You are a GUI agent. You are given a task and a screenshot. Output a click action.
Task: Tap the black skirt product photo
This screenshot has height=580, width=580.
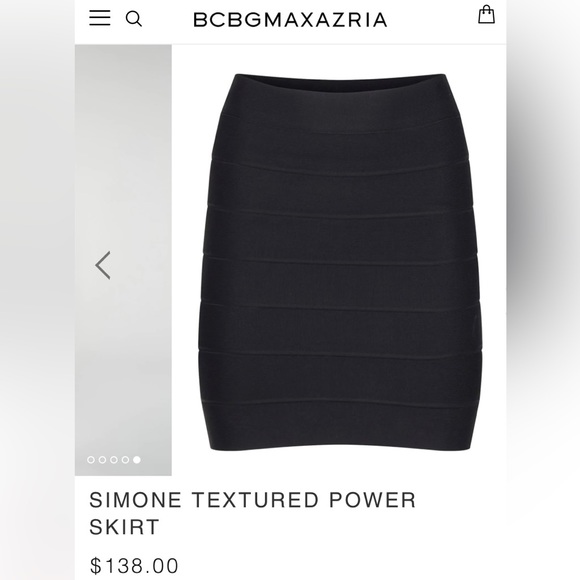pos(340,262)
